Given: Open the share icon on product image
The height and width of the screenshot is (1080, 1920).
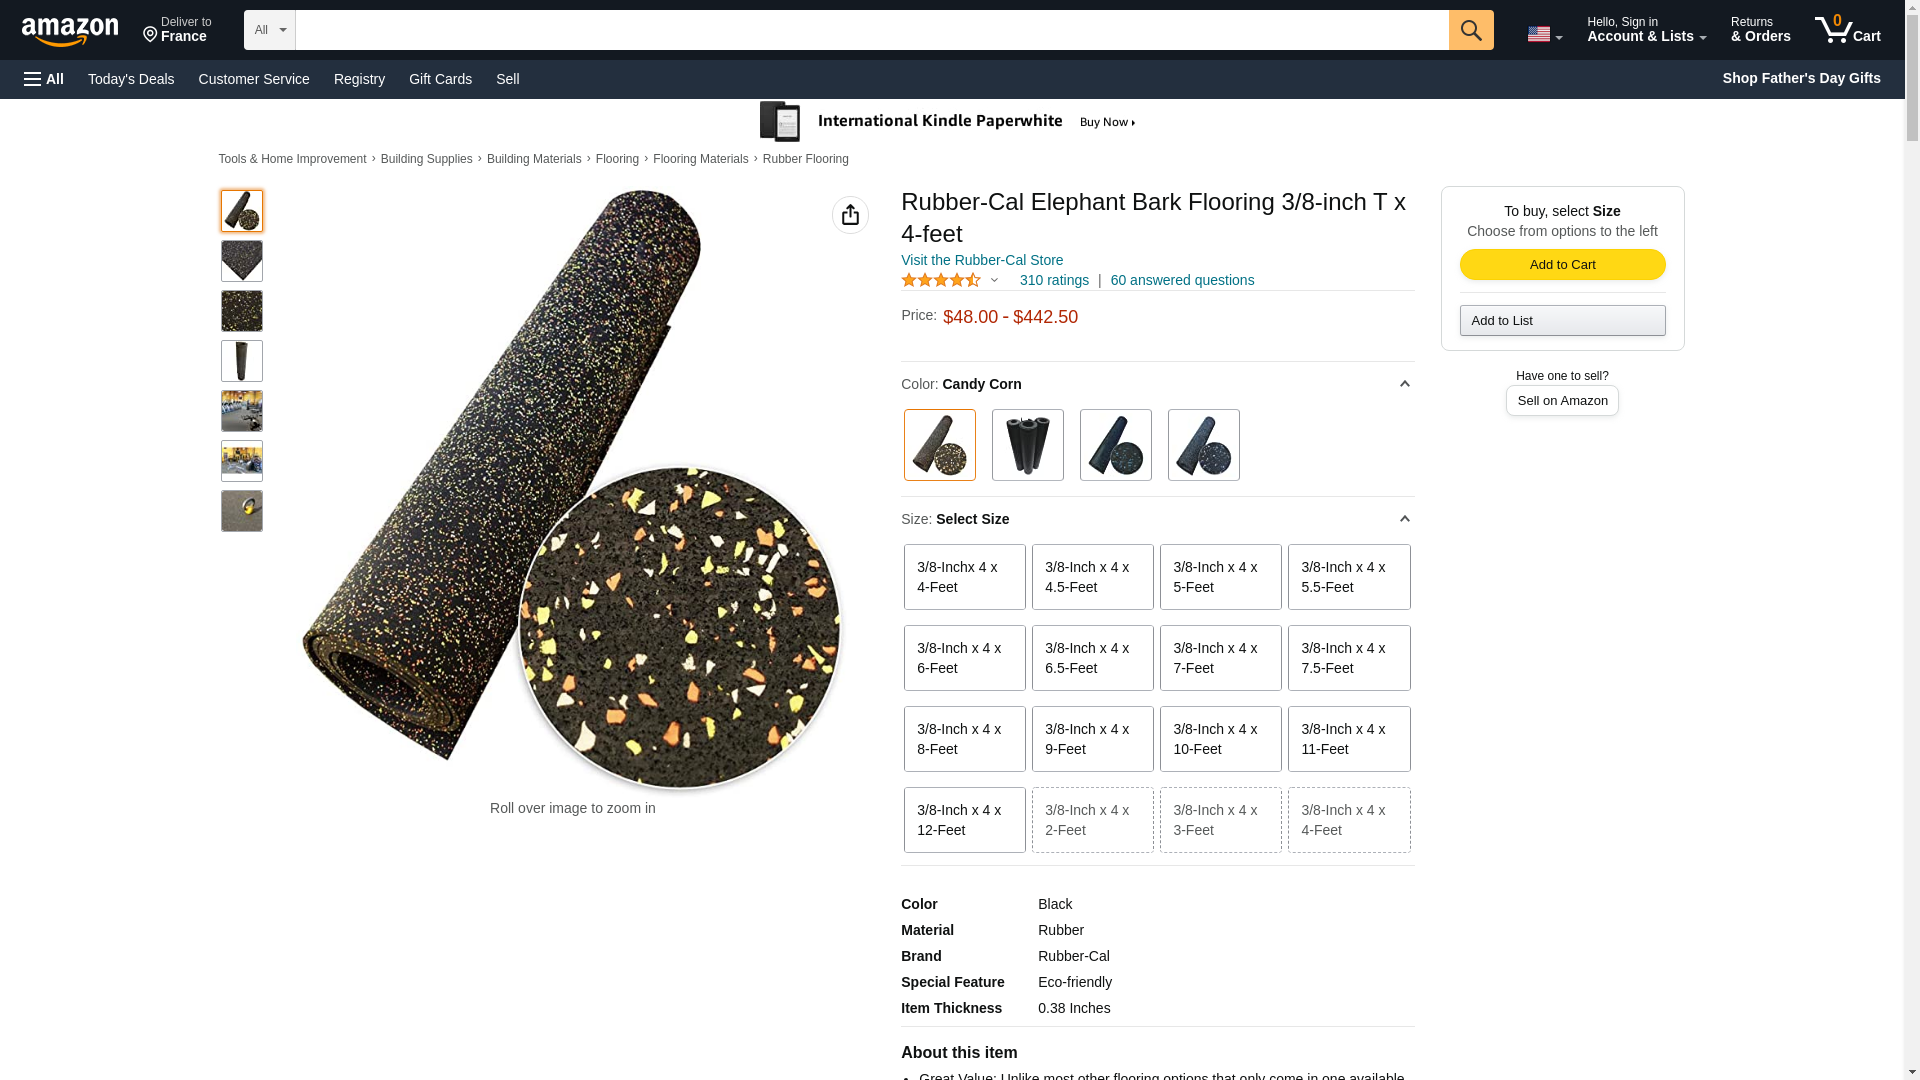Looking at the screenshot, I should tap(850, 215).
